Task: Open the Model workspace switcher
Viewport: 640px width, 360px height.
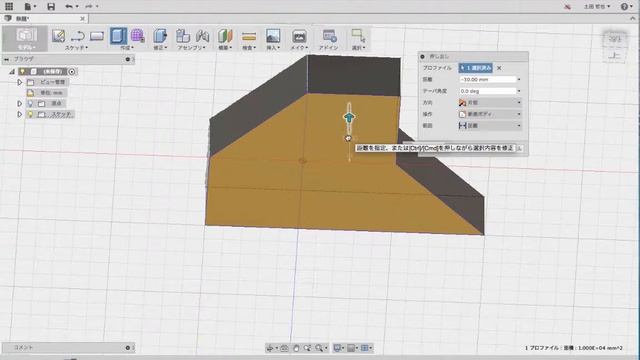Action: coord(26,38)
